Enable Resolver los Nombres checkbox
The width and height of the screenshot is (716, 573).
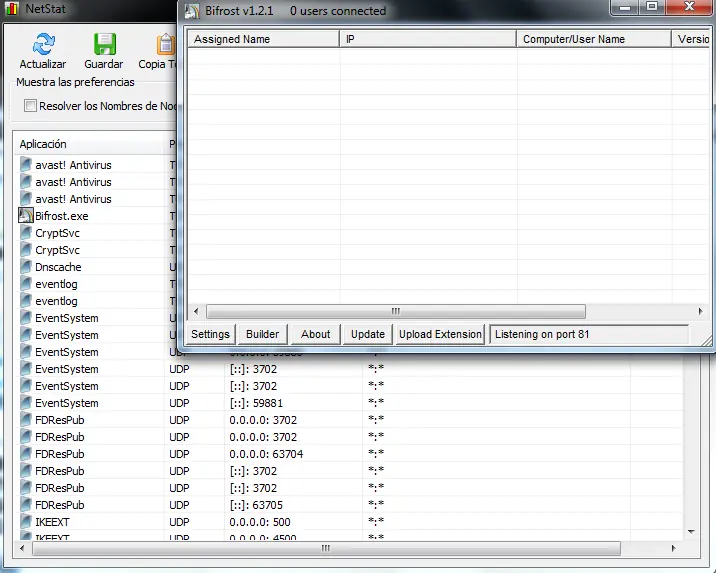coord(30,105)
